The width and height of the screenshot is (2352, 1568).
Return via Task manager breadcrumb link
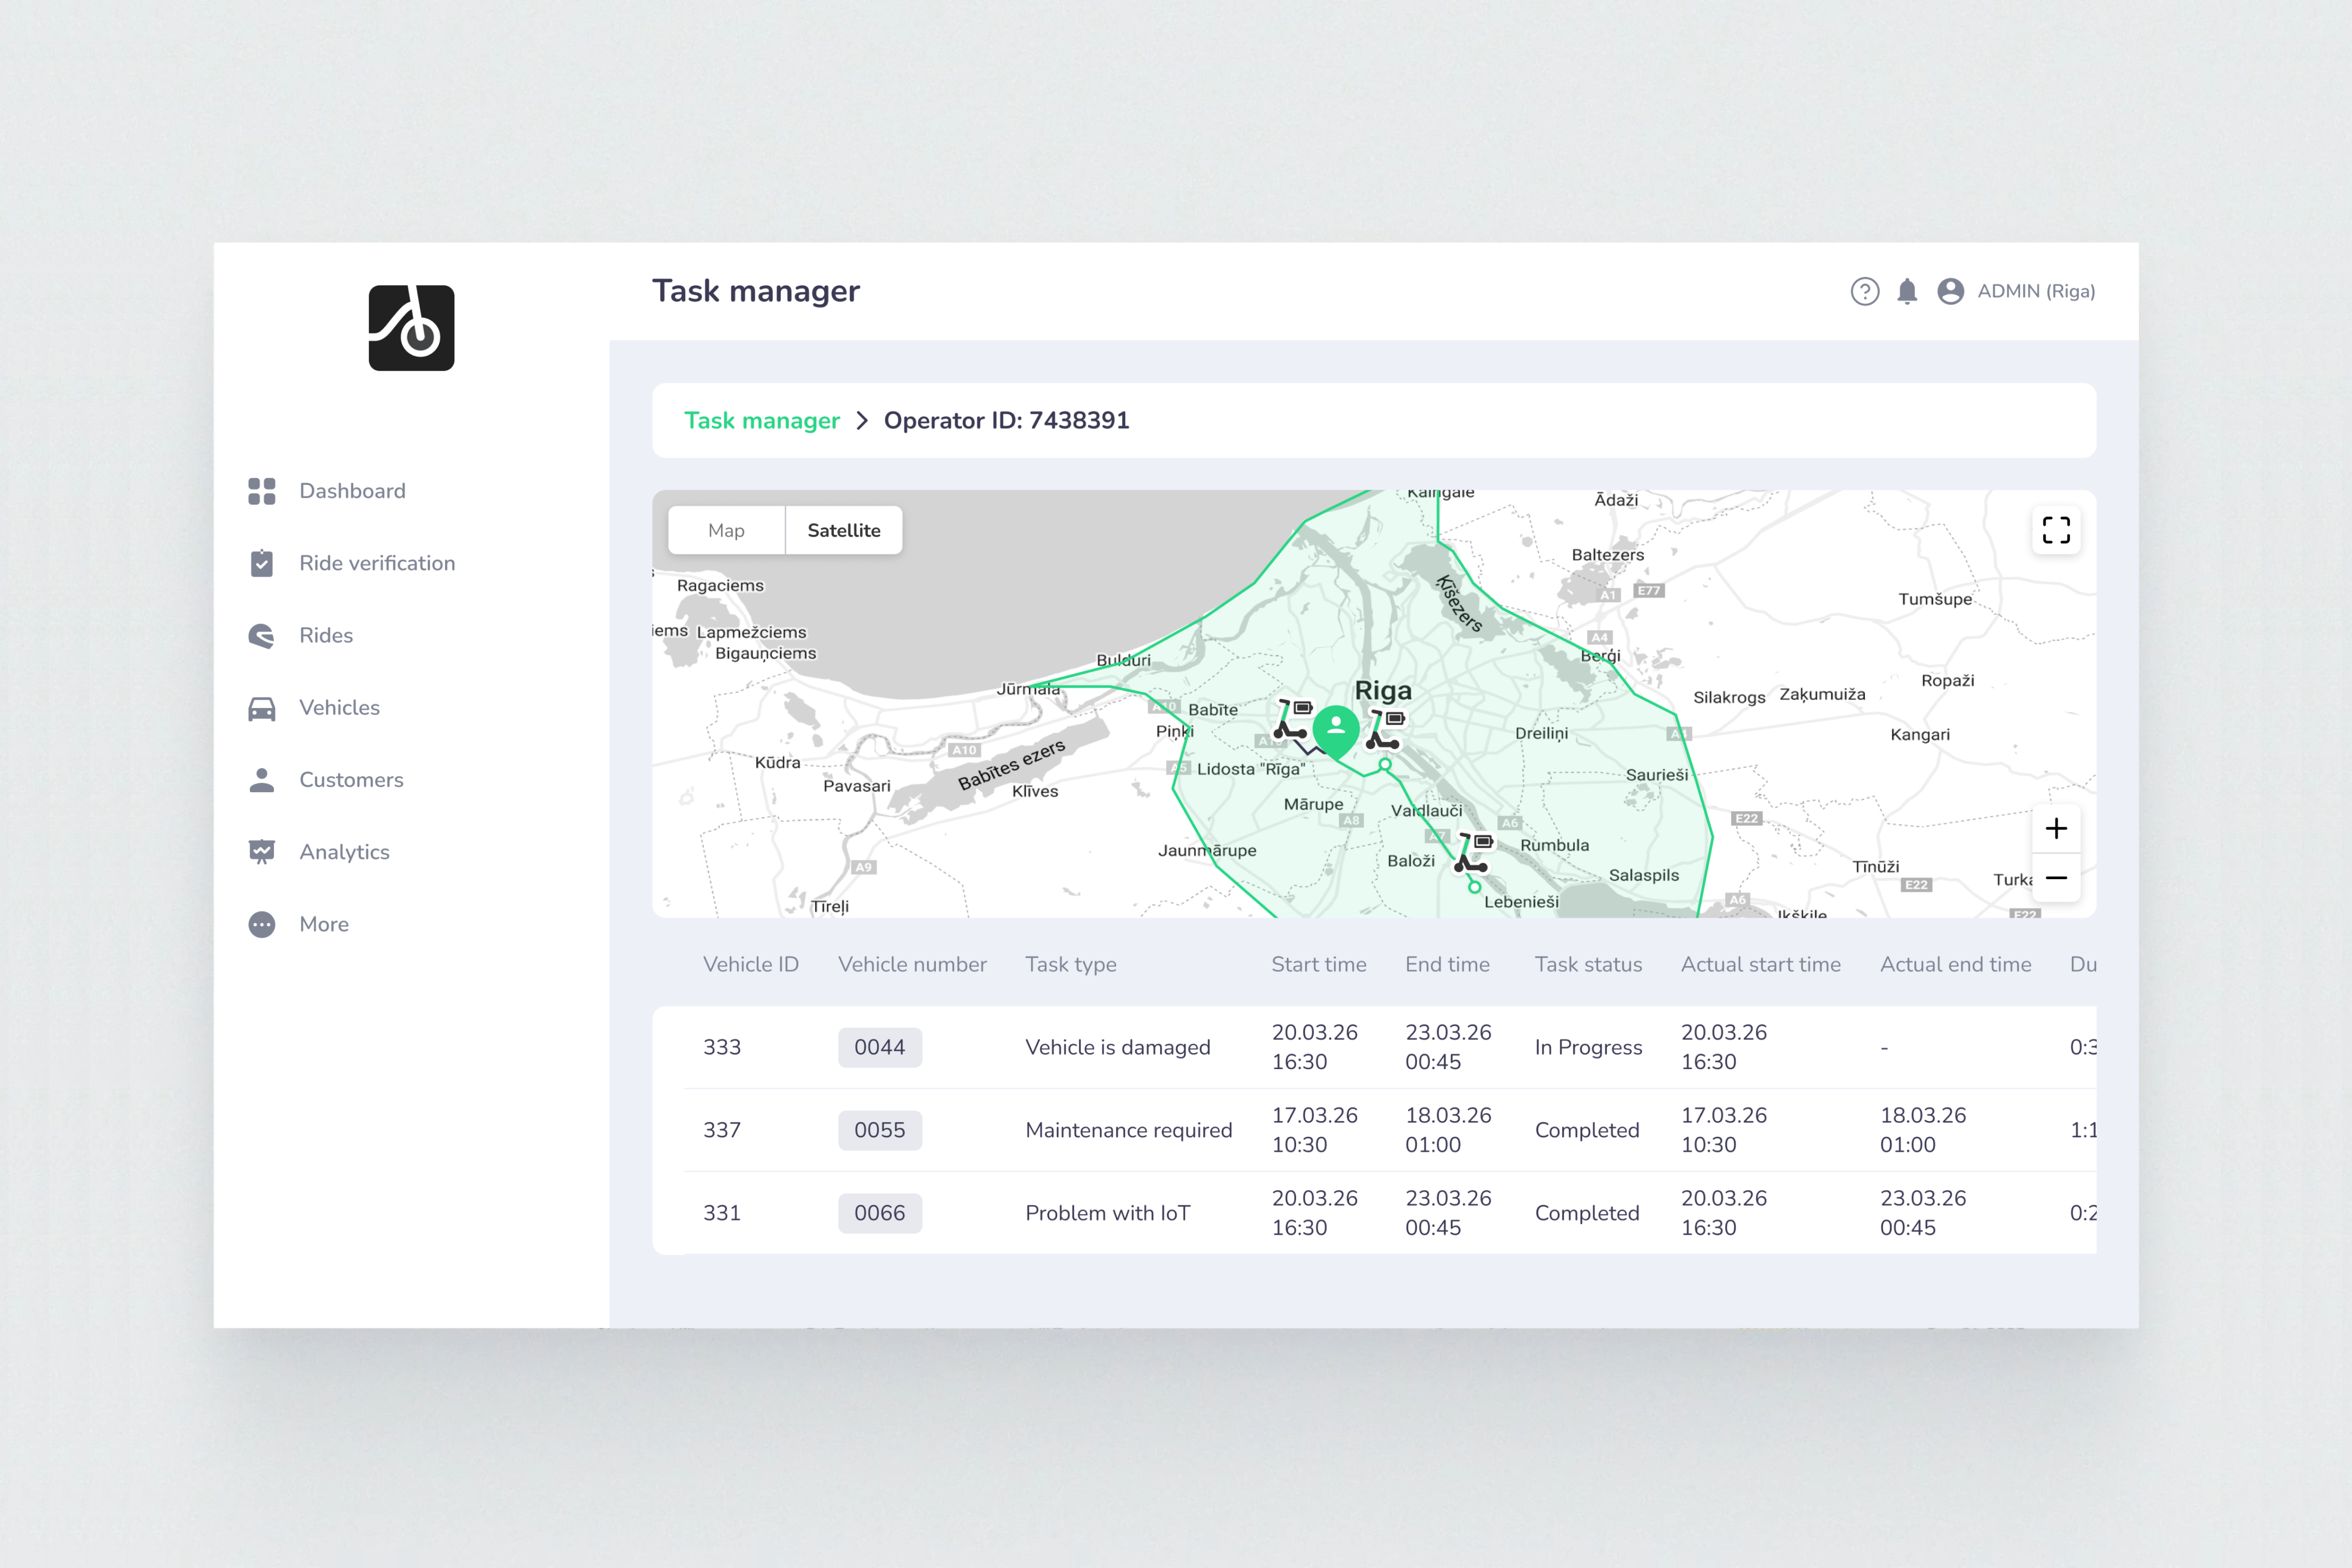(x=762, y=421)
